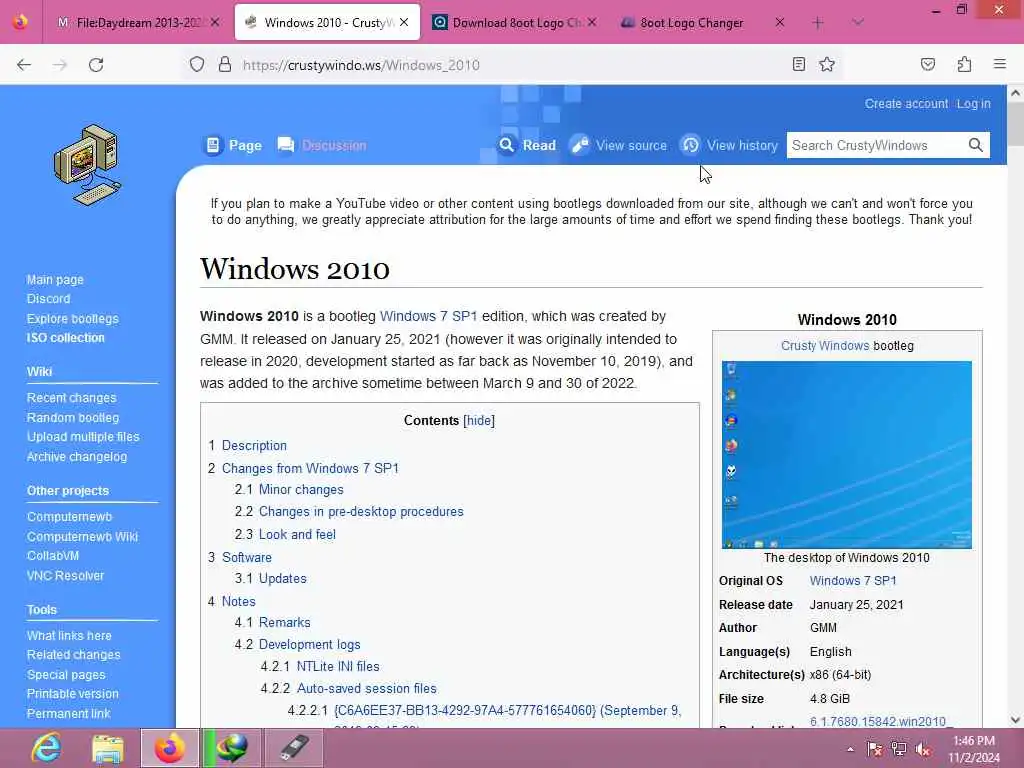Open the Pocket save icon
1024x768 pixels.
coord(927,64)
